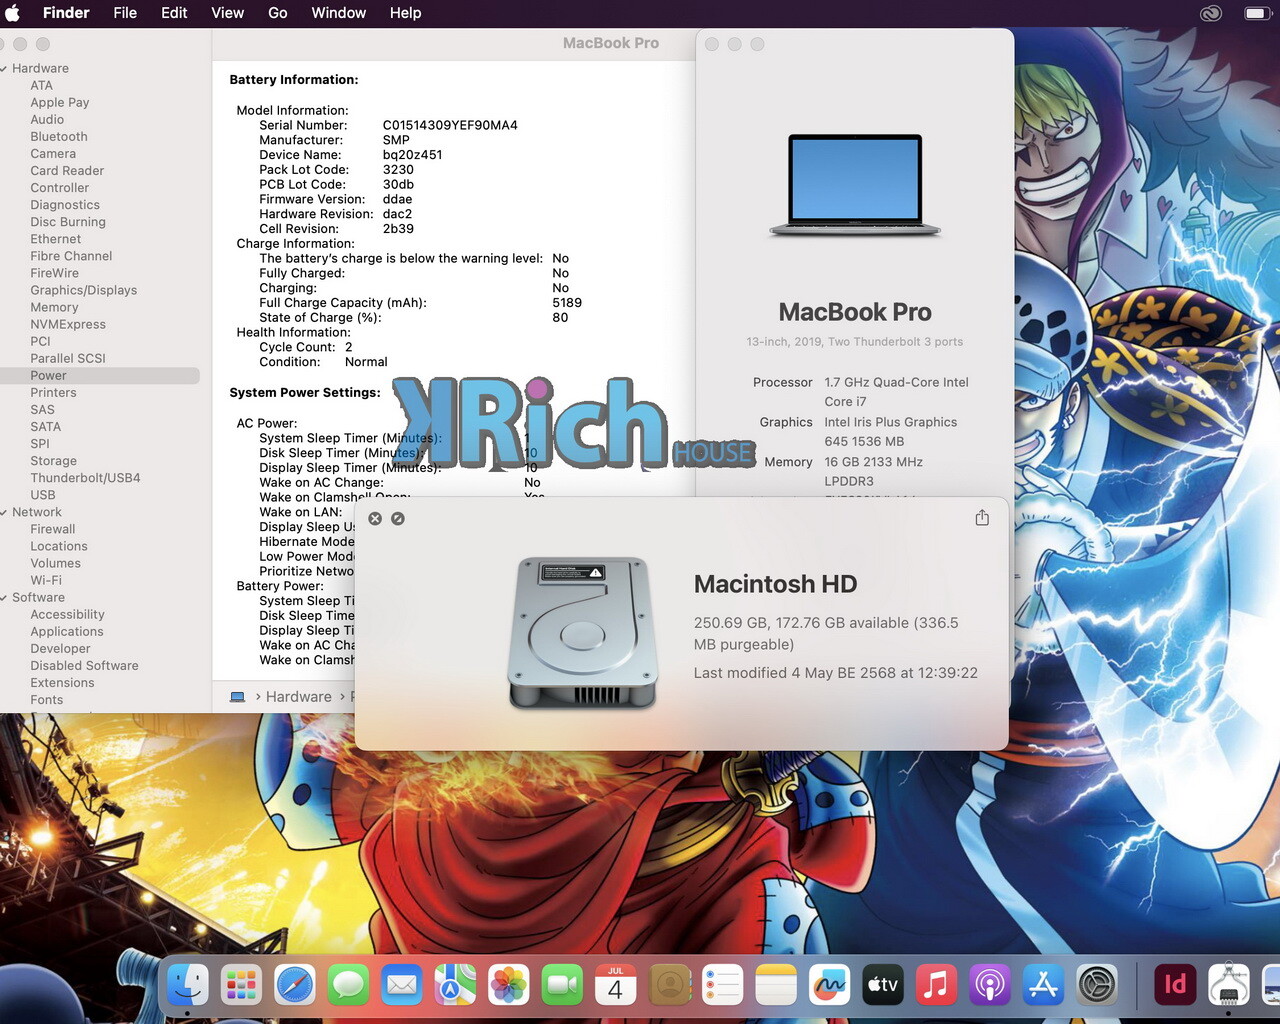The width and height of the screenshot is (1280, 1024).
Task: Click the MacBook Pro laptop image
Action: click(855, 186)
